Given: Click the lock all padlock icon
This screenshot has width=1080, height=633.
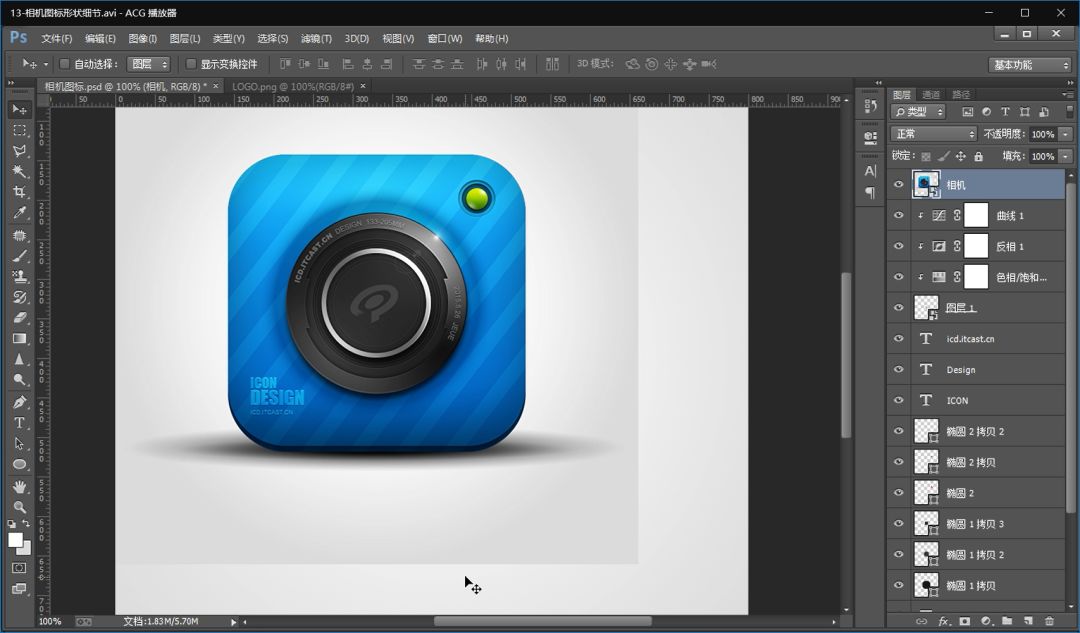Looking at the screenshot, I should tap(978, 156).
